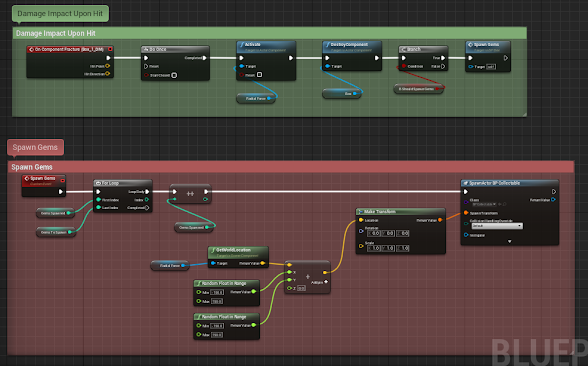The width and height of the screenshot is (588, 366).
Task: Select the Spawn Gems comment bubble
Action: [35, 147]
